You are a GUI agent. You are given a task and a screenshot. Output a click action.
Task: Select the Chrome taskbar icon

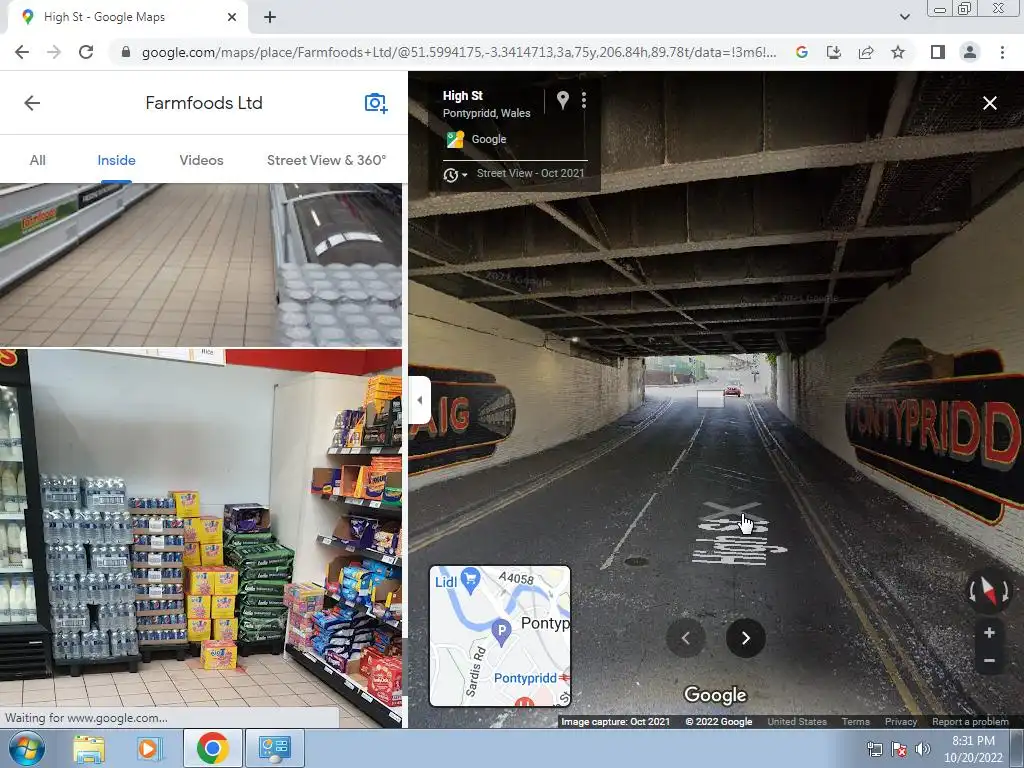click(212, 748)
